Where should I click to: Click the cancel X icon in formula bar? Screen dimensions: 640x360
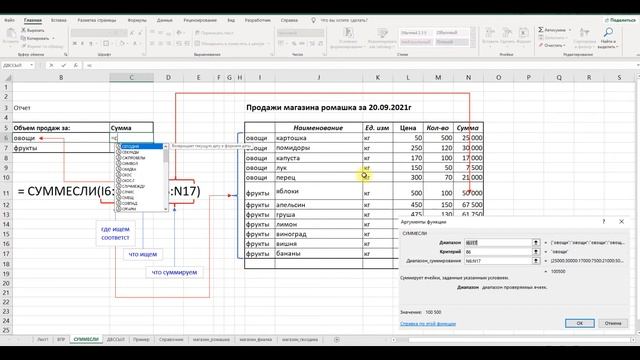click(51, 65)
